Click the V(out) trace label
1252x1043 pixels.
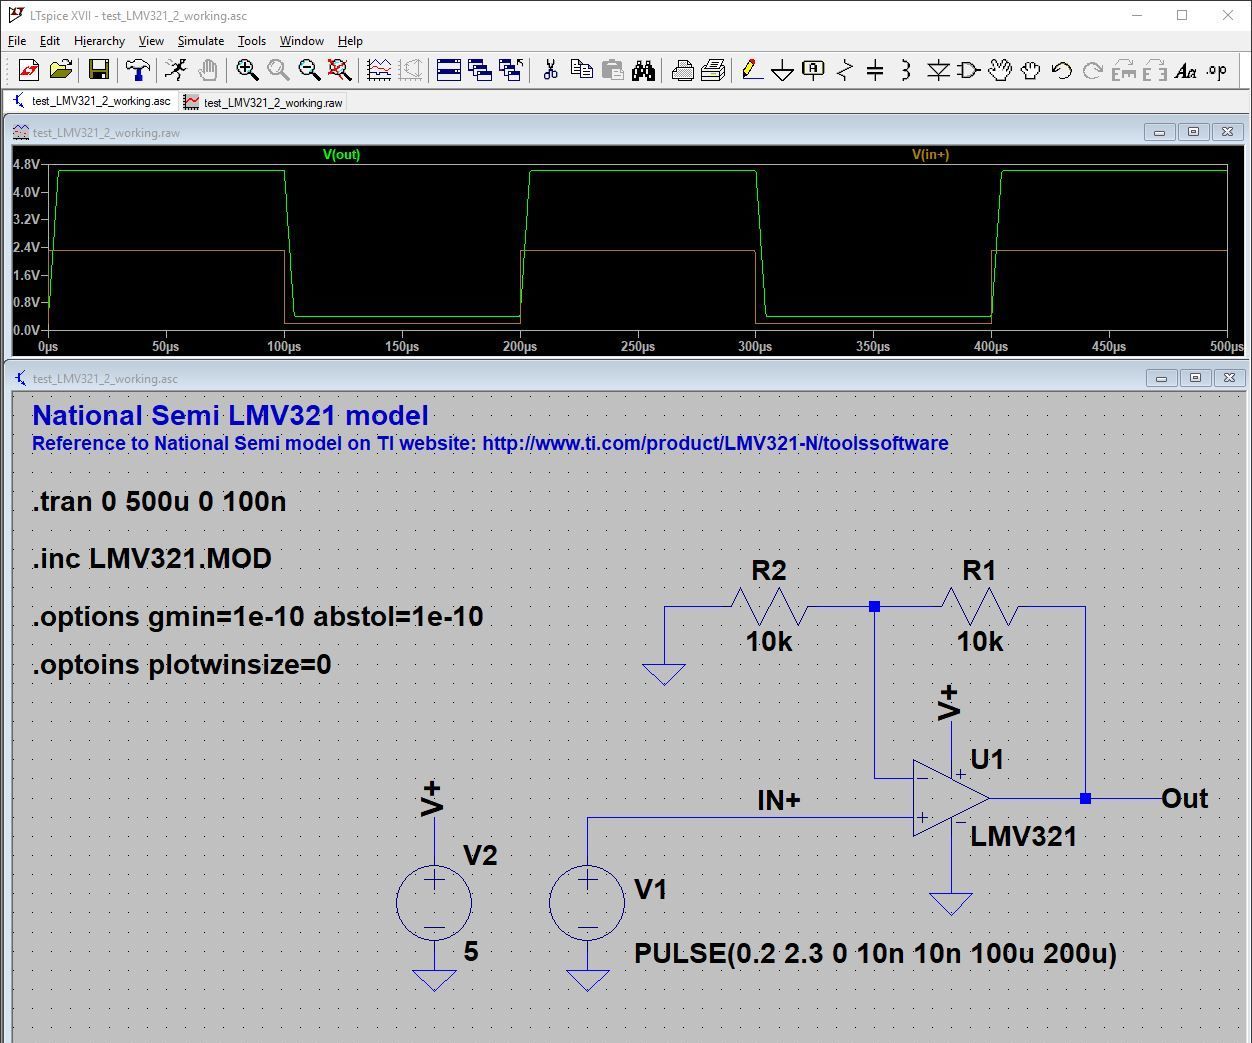pyautogui.click(x=343, y=154)
